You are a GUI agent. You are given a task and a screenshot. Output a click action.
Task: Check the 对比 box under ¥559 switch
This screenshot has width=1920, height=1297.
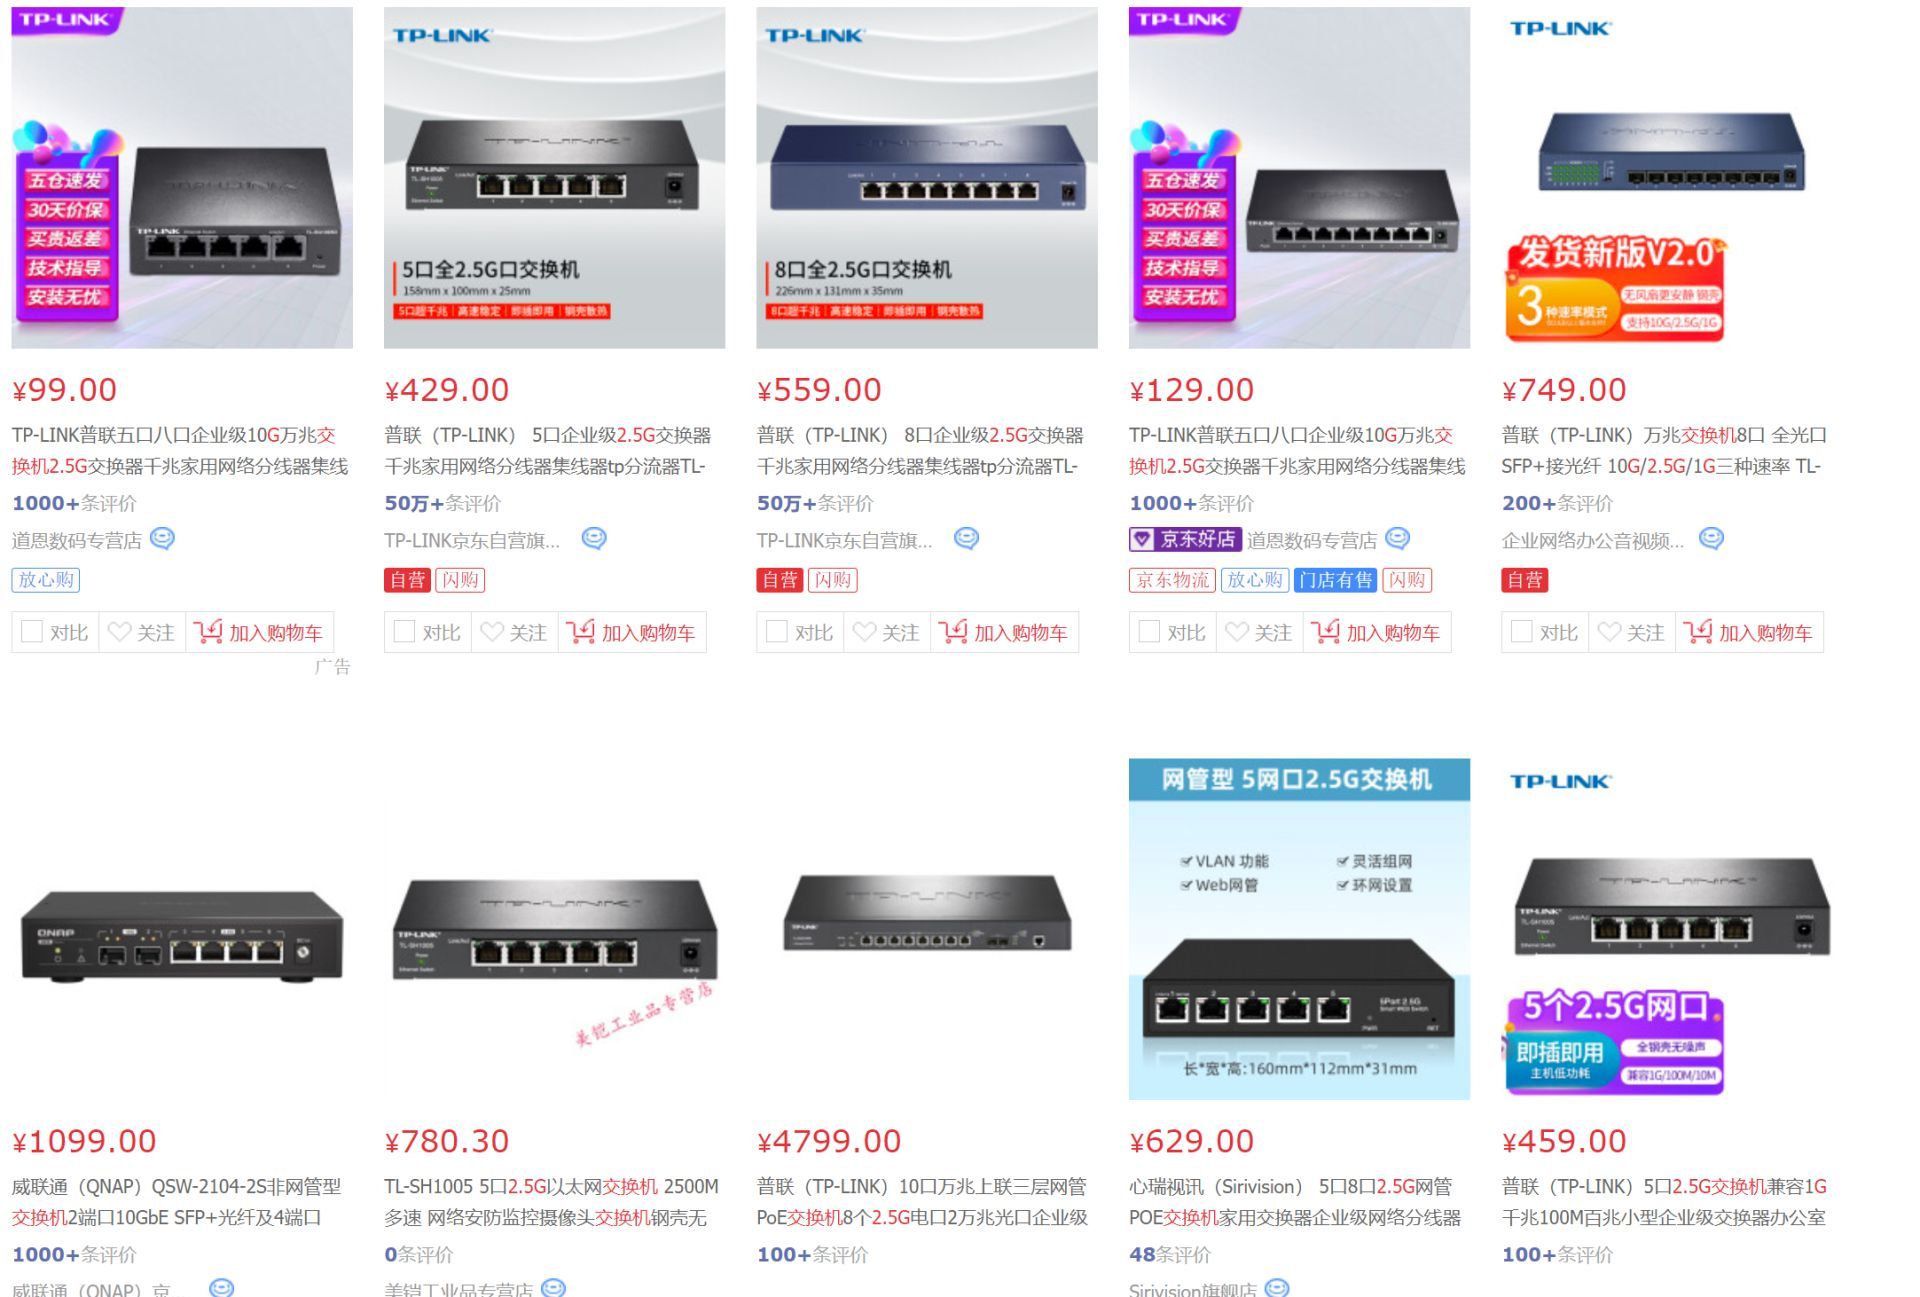pos(776,632)
